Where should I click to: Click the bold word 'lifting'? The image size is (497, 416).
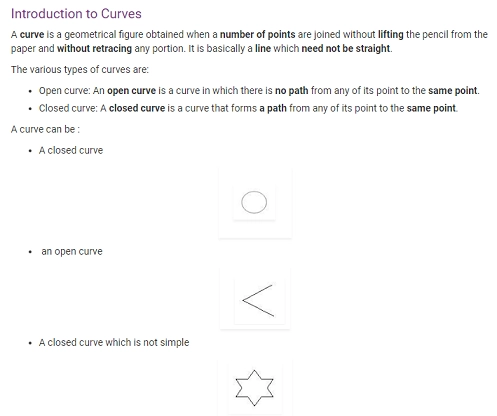(390, 35)
